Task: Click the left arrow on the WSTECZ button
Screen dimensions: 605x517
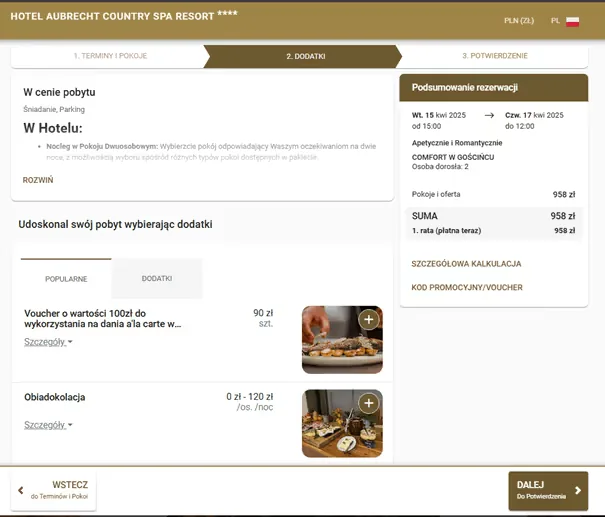Action: pos(21,490)
